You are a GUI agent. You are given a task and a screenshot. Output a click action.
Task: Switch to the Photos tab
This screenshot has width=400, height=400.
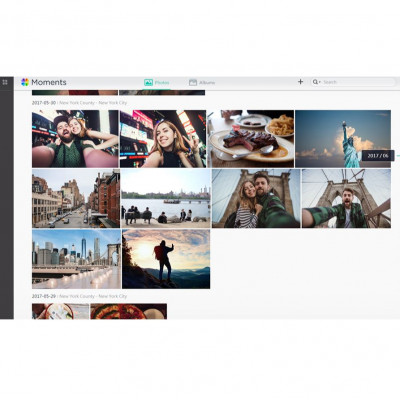coord(157,82)
